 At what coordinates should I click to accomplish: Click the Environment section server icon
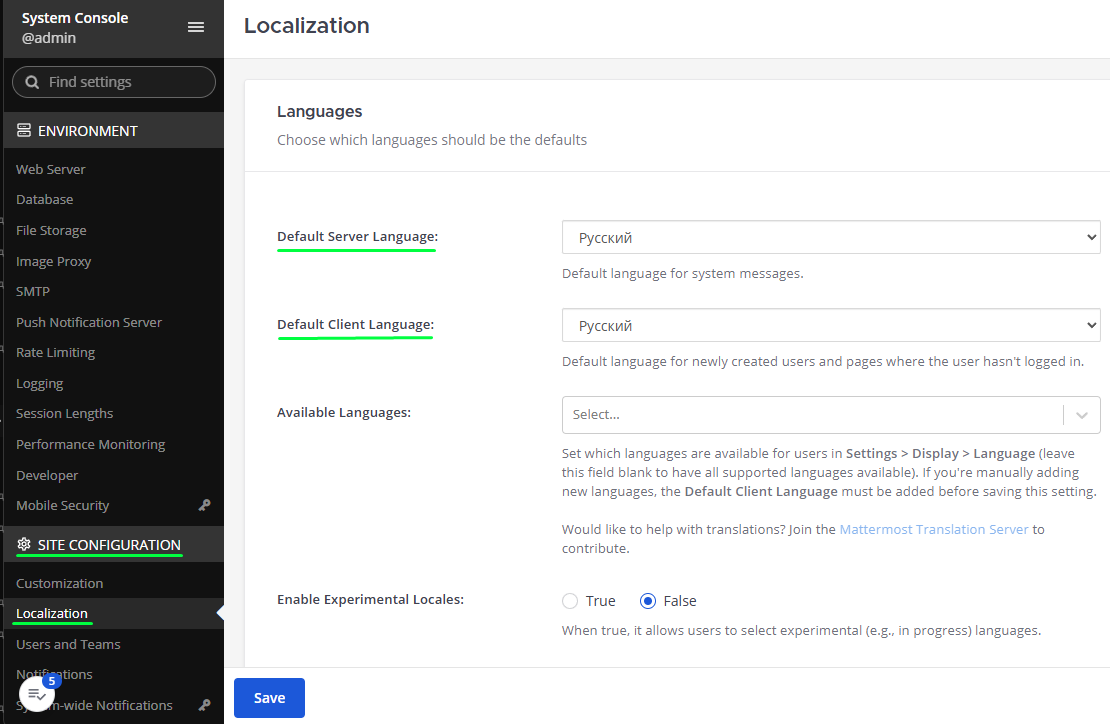(x=24, y=130)
